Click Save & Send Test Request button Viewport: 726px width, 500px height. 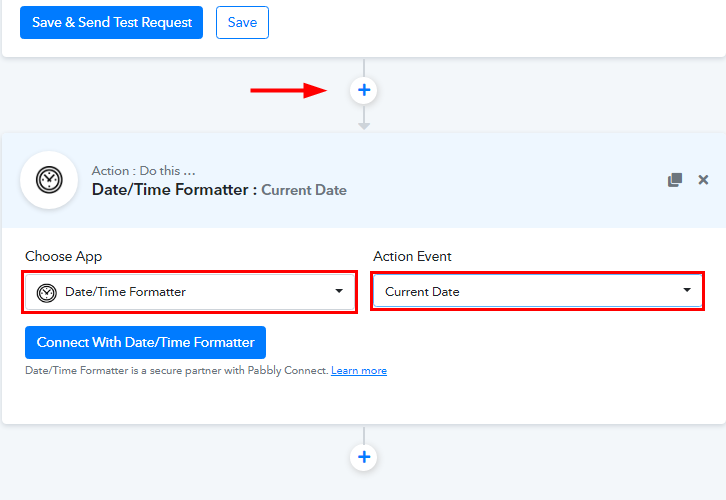point(111,22)
